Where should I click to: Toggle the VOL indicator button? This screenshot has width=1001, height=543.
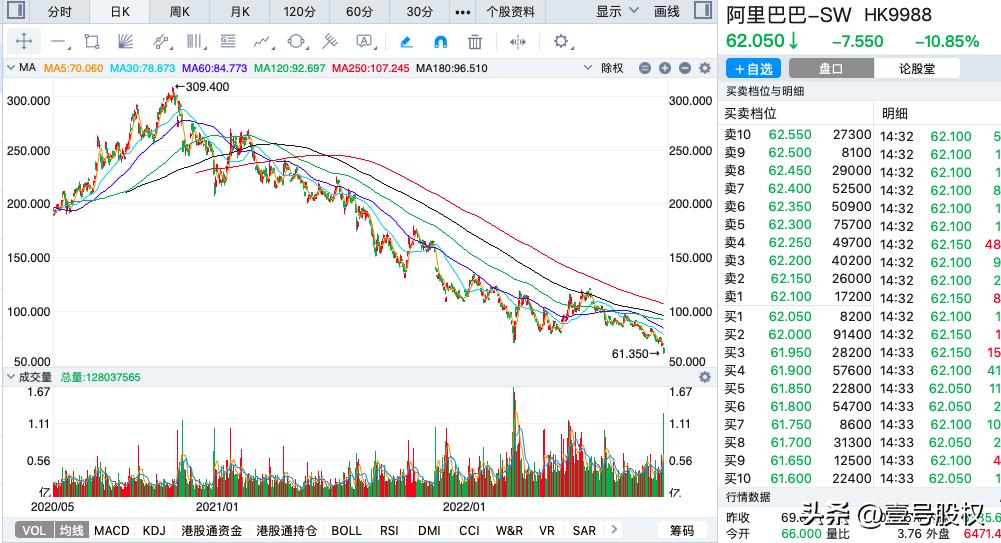tap(34, 530)
